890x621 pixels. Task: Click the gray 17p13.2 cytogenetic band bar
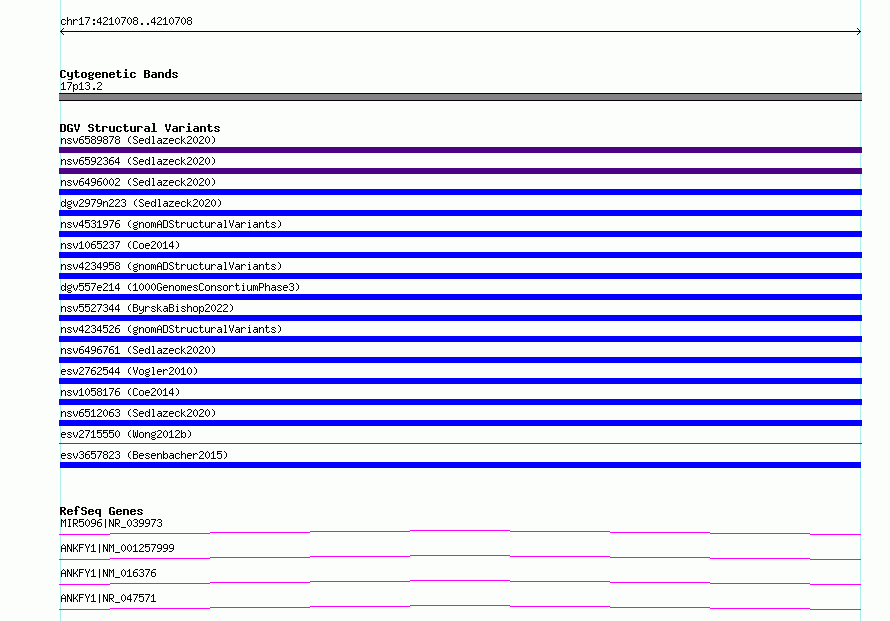(460, 97)
